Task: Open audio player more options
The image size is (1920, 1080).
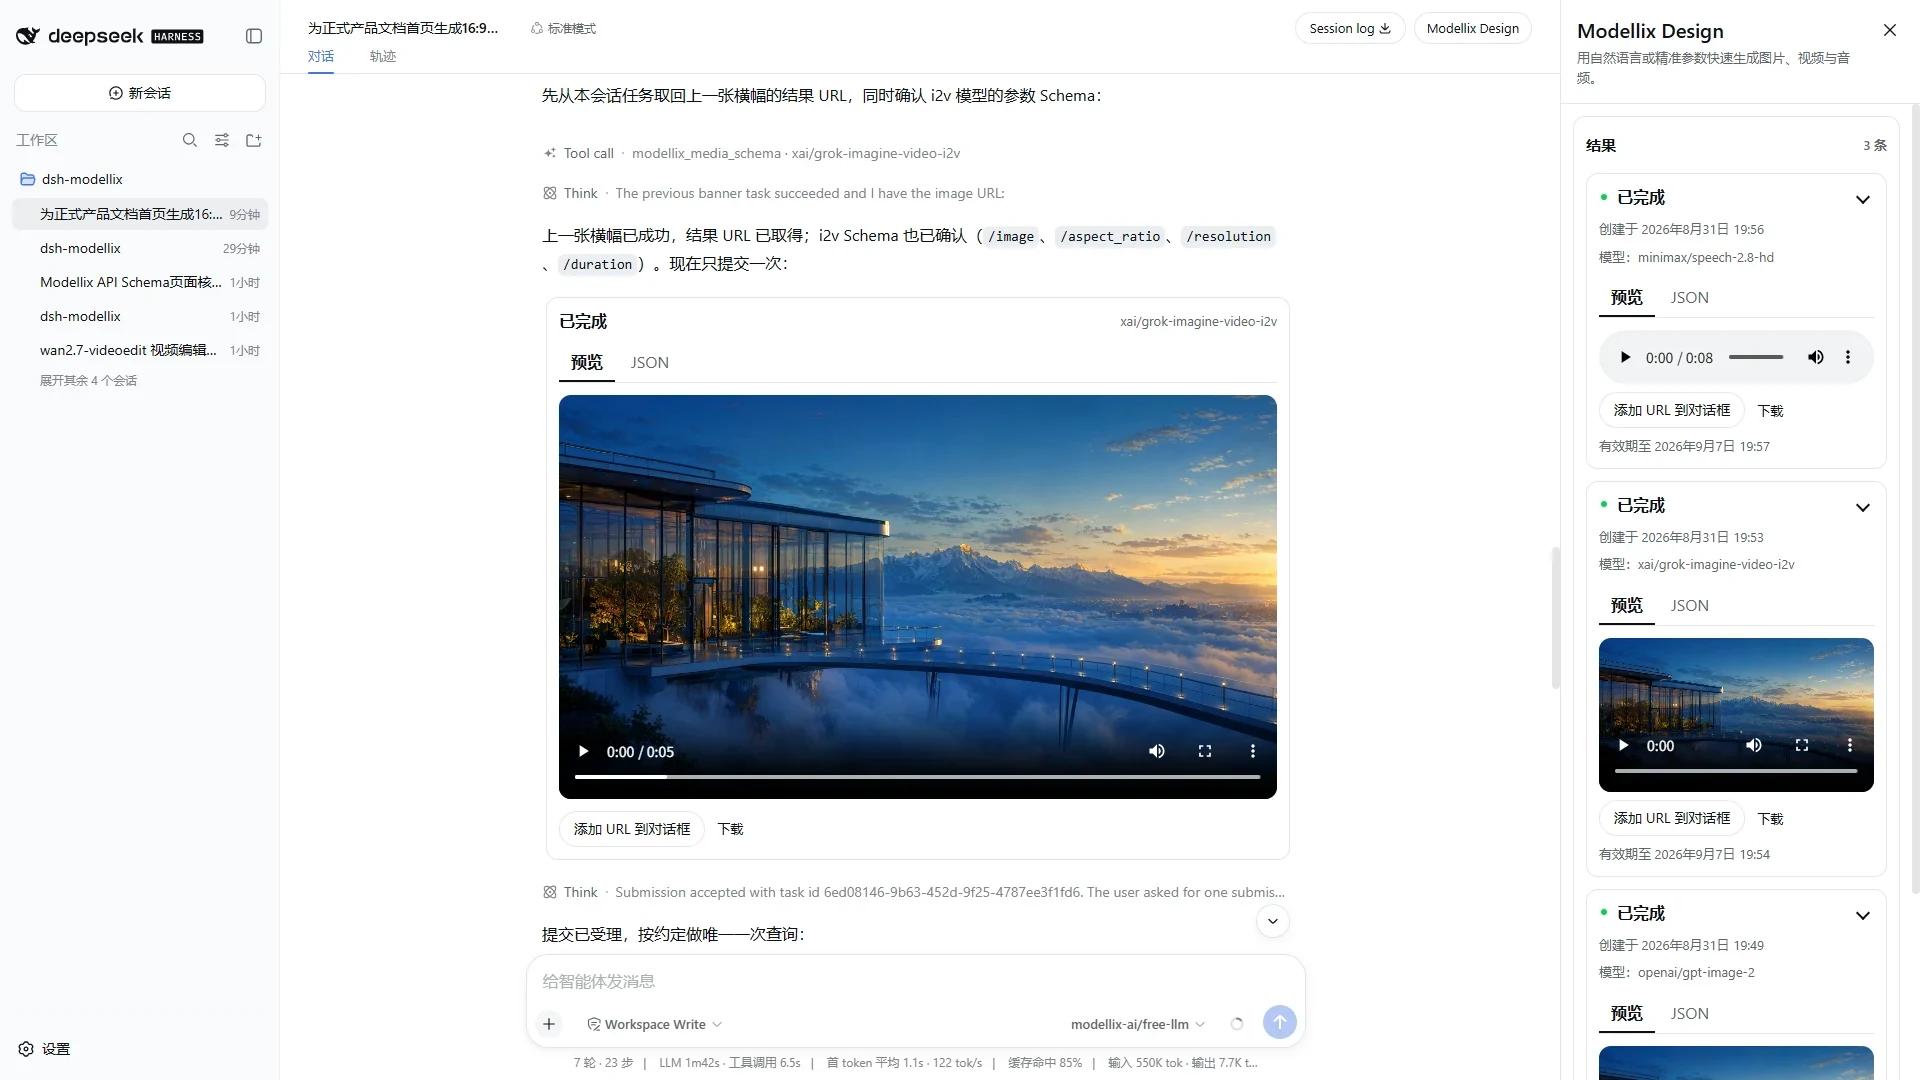Action: (1848, 358)
